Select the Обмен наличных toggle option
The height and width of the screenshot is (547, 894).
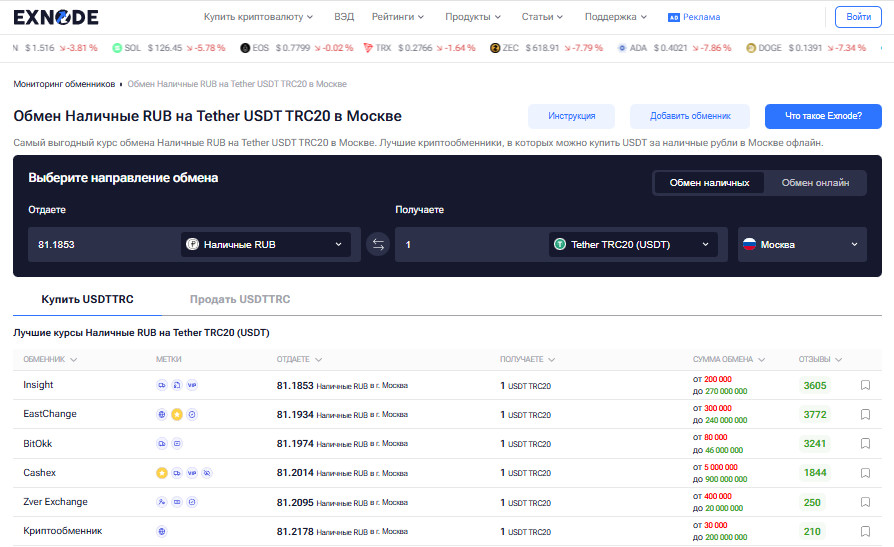(x=709, y=183)
